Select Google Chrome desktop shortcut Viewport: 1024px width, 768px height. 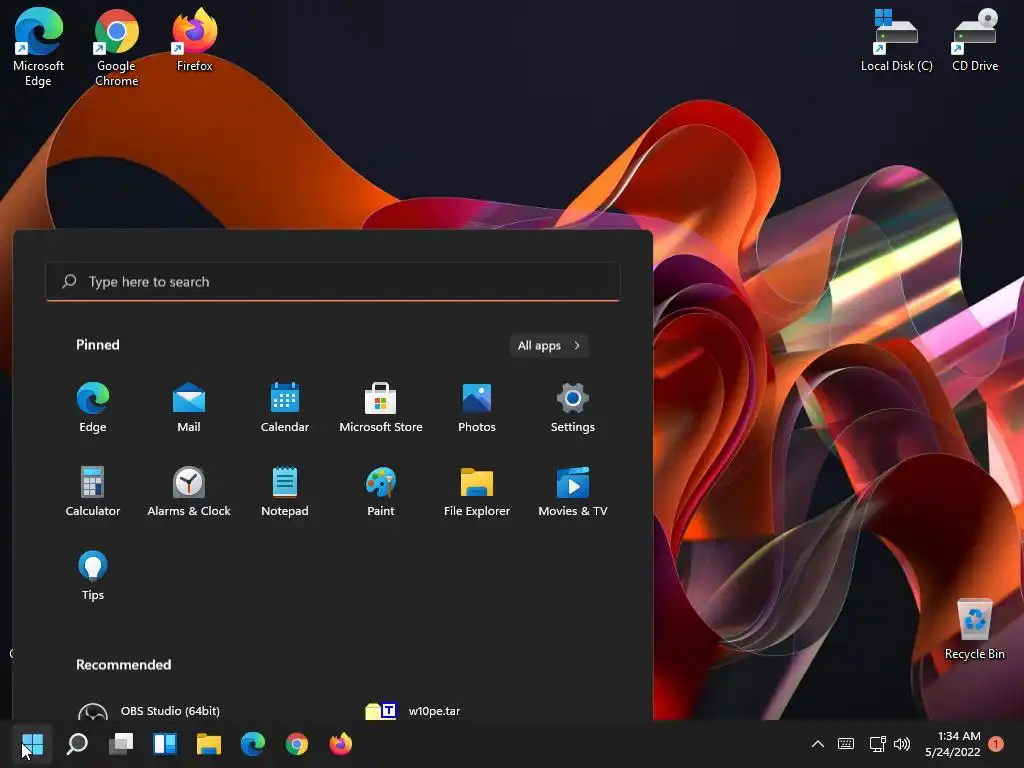pos(117,47)
